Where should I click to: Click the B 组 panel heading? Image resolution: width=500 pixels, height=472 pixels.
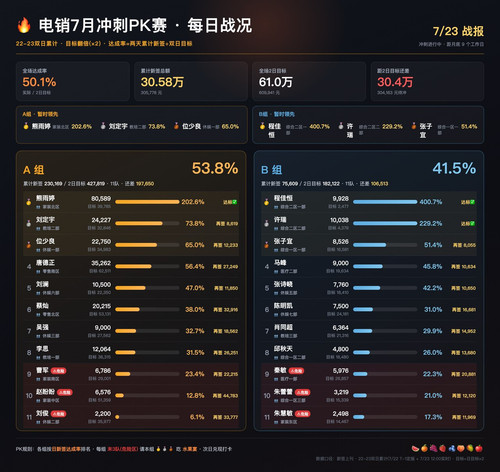[x=271, y=170]
